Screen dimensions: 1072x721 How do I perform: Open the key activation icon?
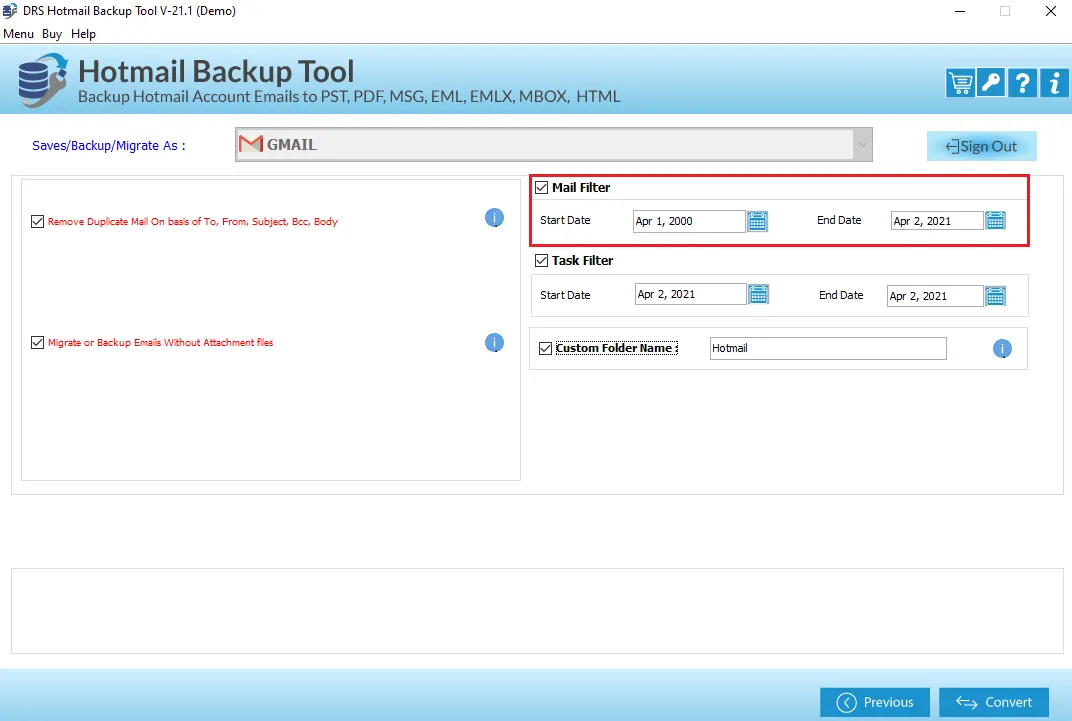pos(991,83)
